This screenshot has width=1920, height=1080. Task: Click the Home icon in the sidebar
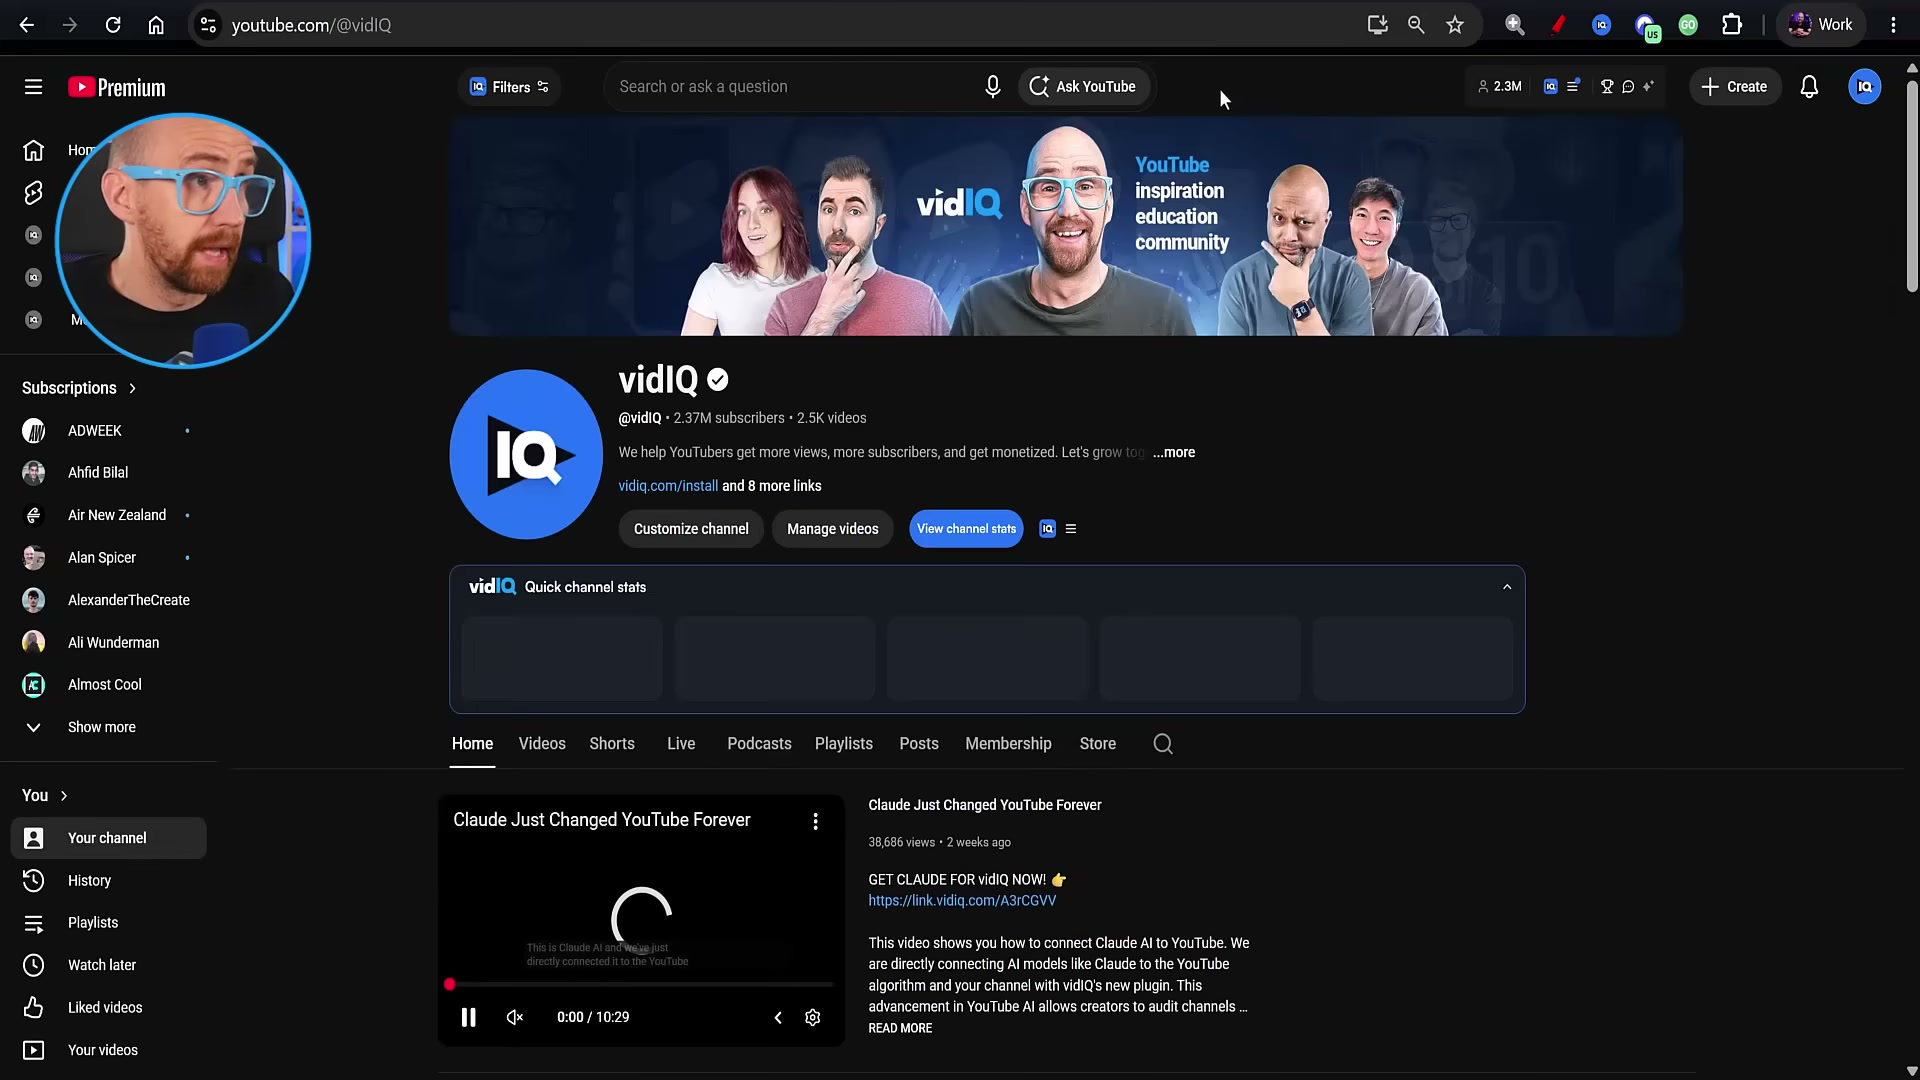tap(33, 150)
